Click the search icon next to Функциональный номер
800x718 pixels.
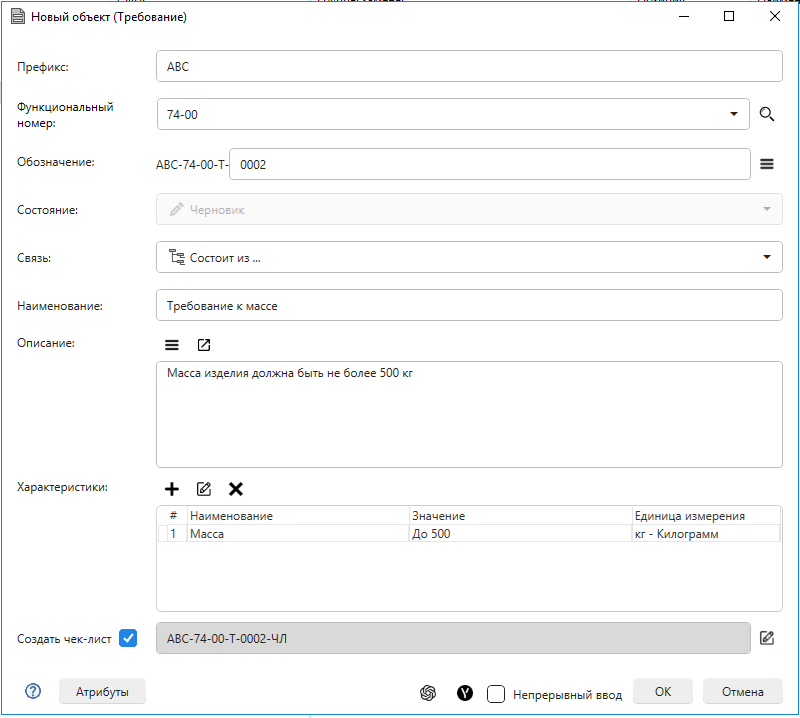(x=767, y=114)
